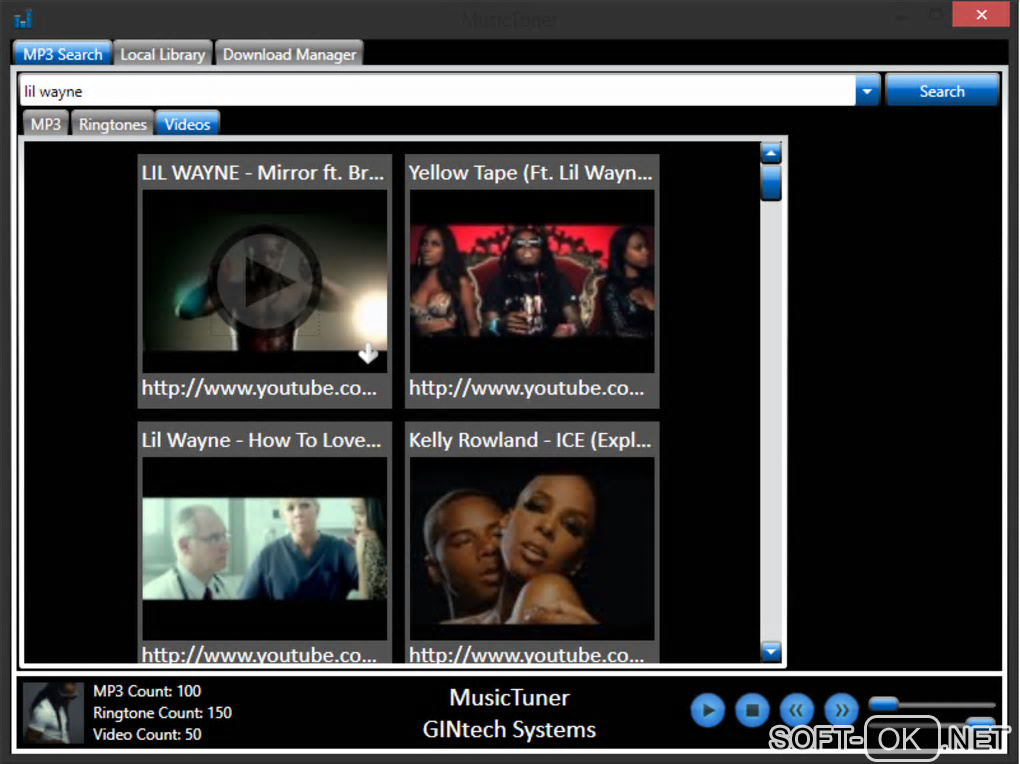Click the playback slider handle

[x=884, y=703]
